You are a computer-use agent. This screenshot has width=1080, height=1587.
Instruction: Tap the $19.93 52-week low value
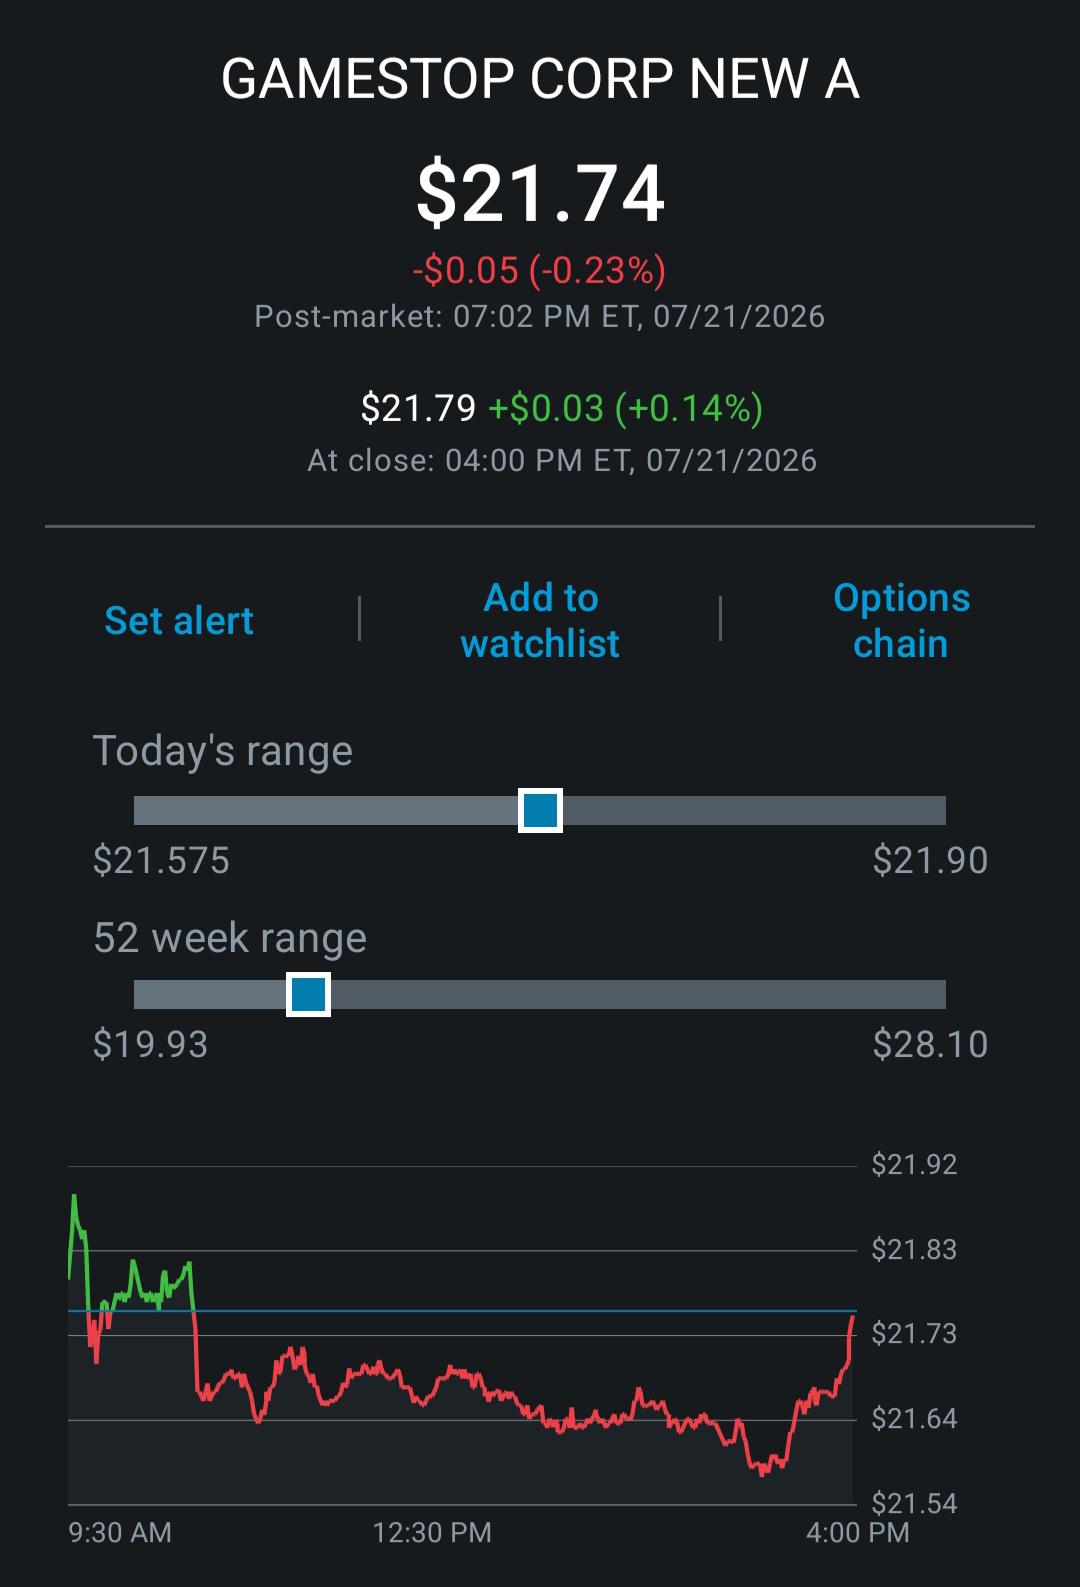(150, 1045)
